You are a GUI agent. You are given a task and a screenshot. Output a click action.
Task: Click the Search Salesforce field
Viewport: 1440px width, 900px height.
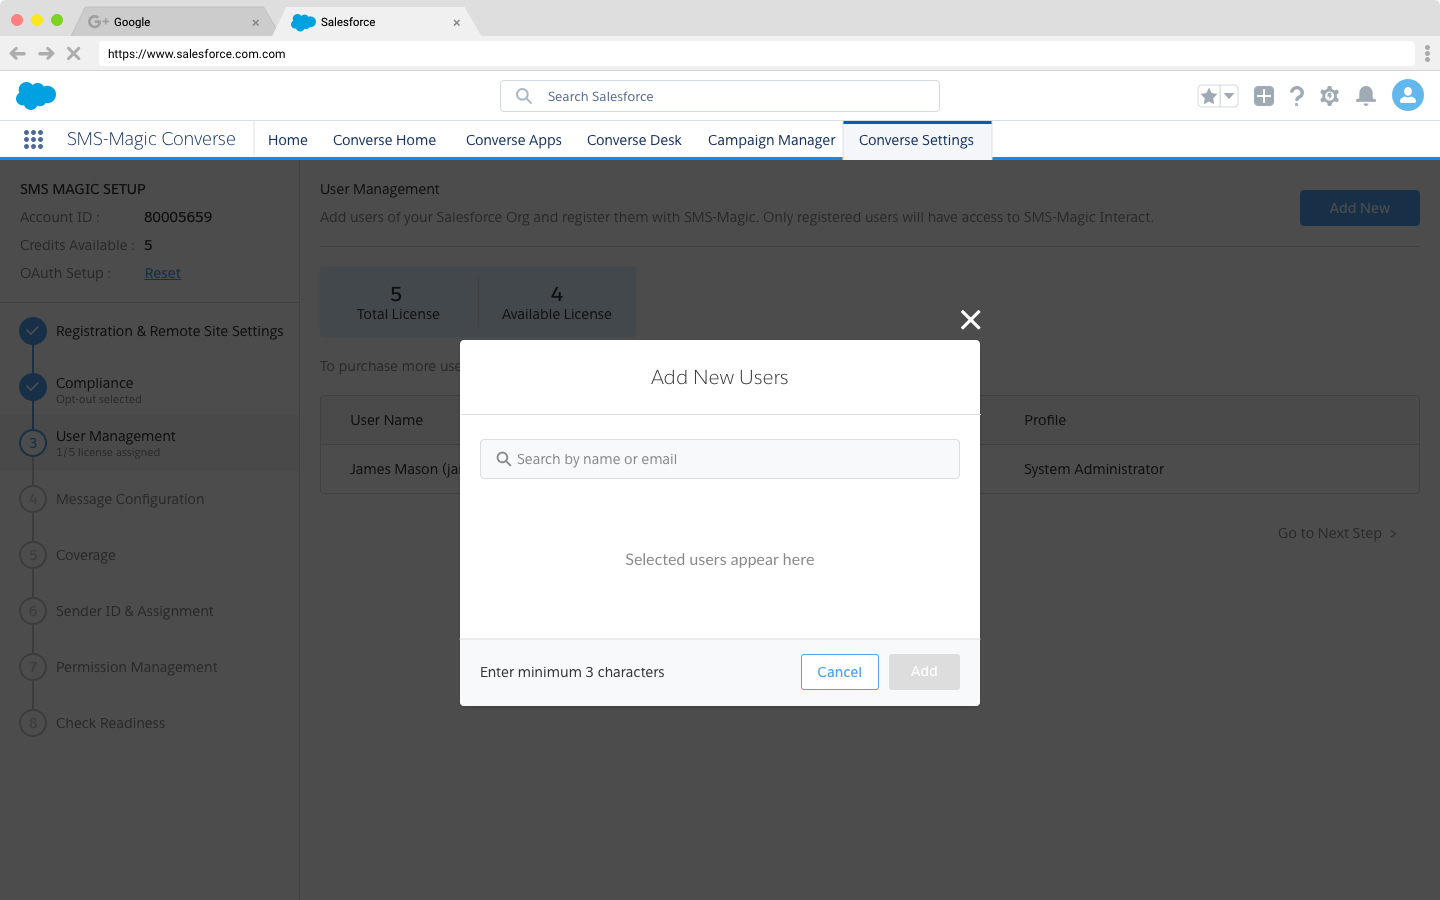click(720, 96)
